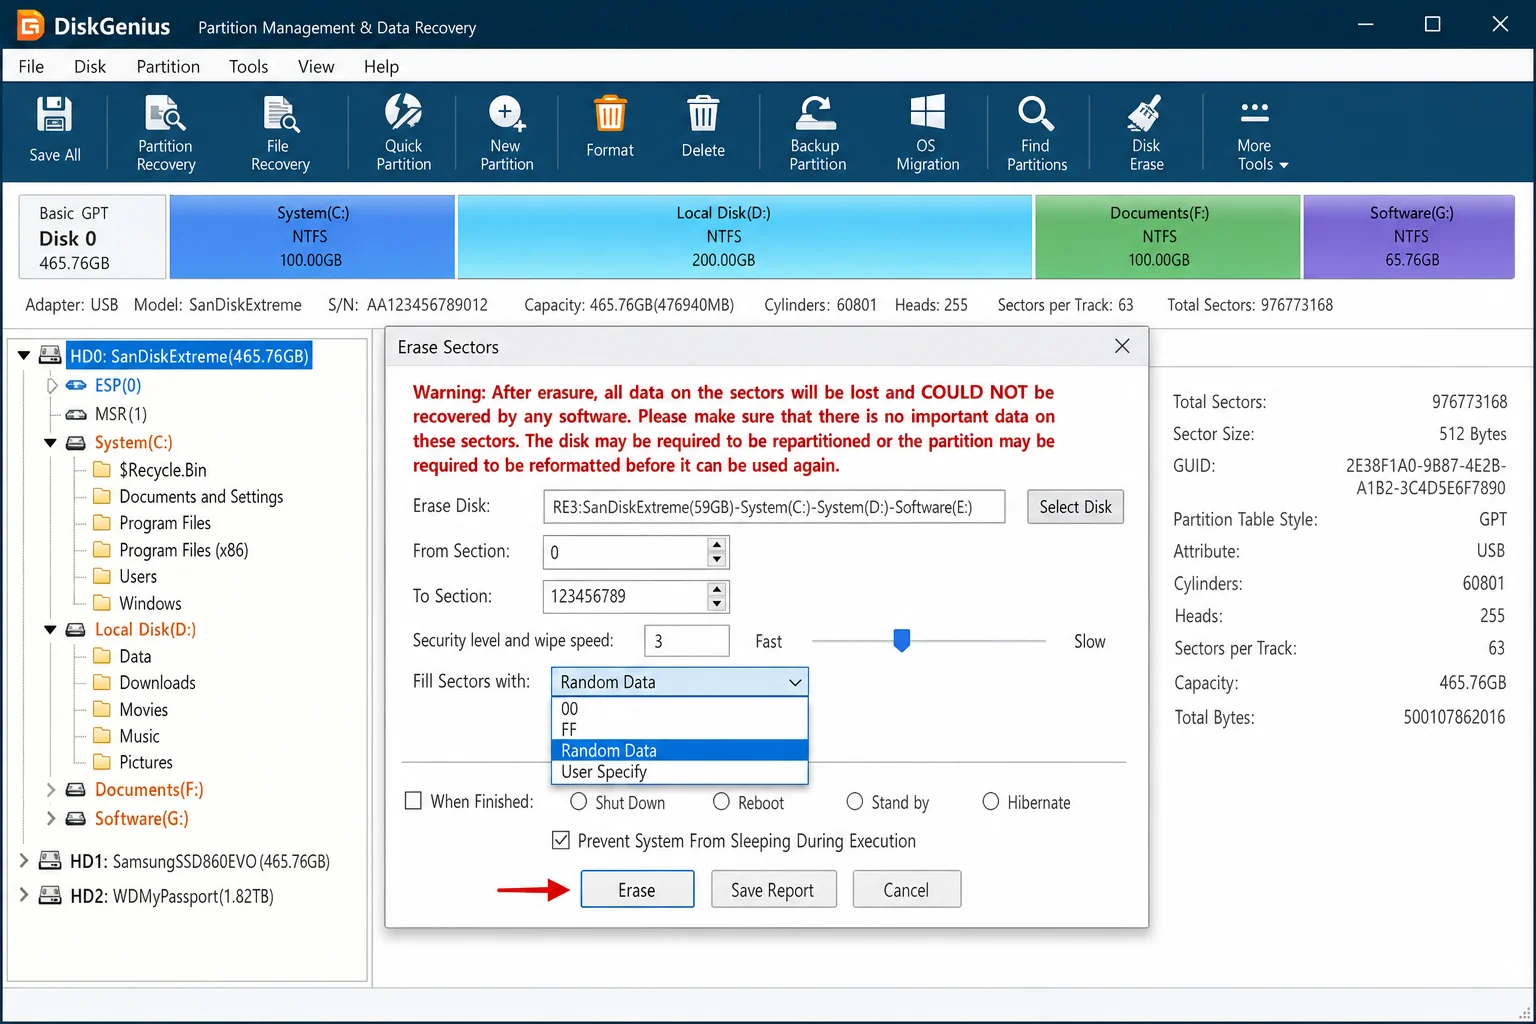Select HD2 WDMyPassport disk
The width and height of the screenshot is (1536, 1024).
coord(171,897)
